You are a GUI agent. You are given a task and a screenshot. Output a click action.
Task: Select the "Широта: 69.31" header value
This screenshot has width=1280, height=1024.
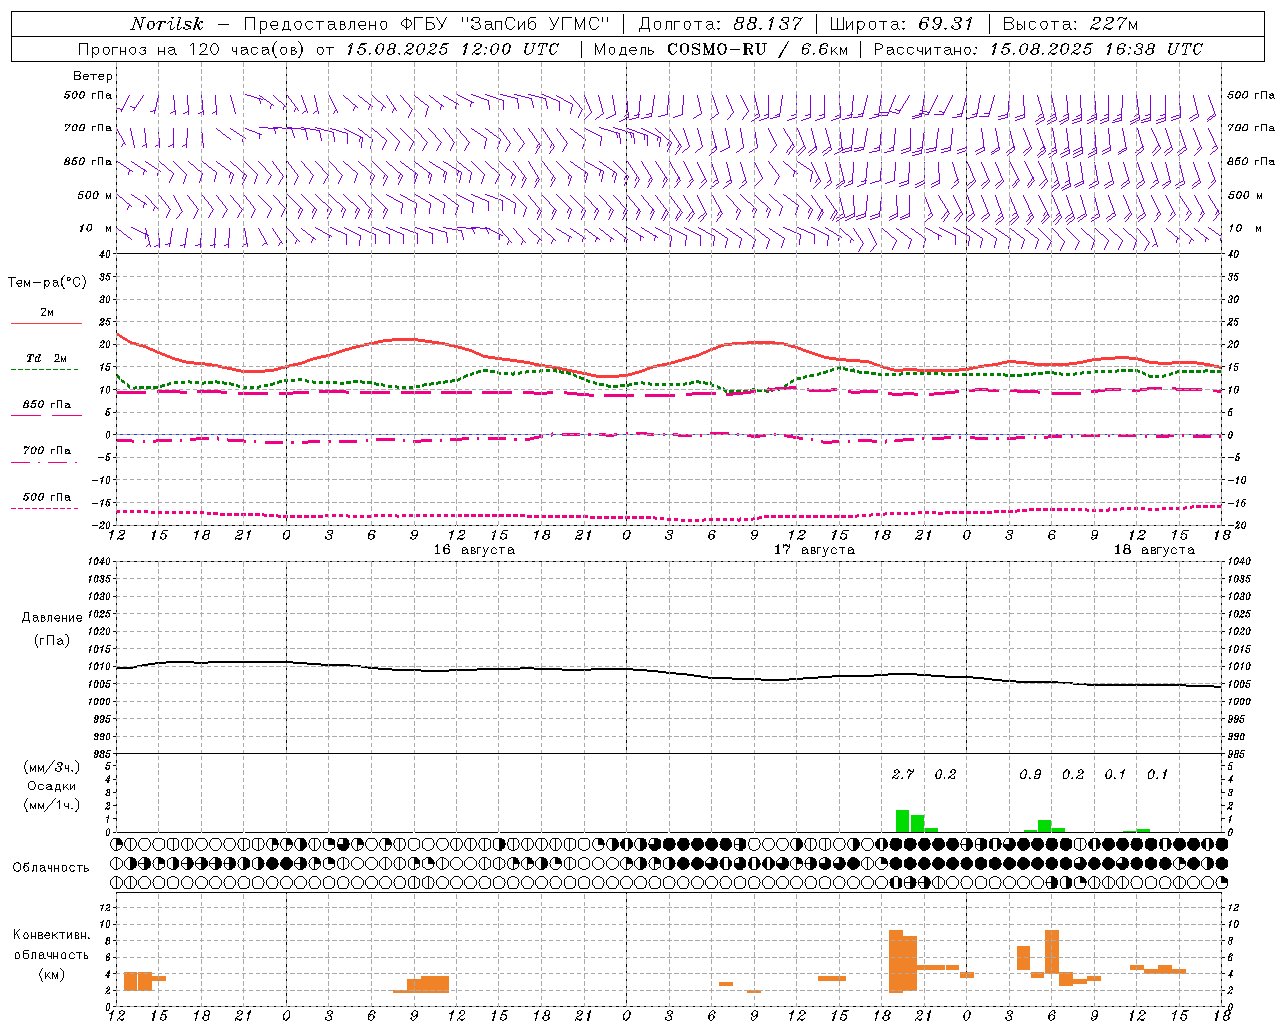(902, 24)
